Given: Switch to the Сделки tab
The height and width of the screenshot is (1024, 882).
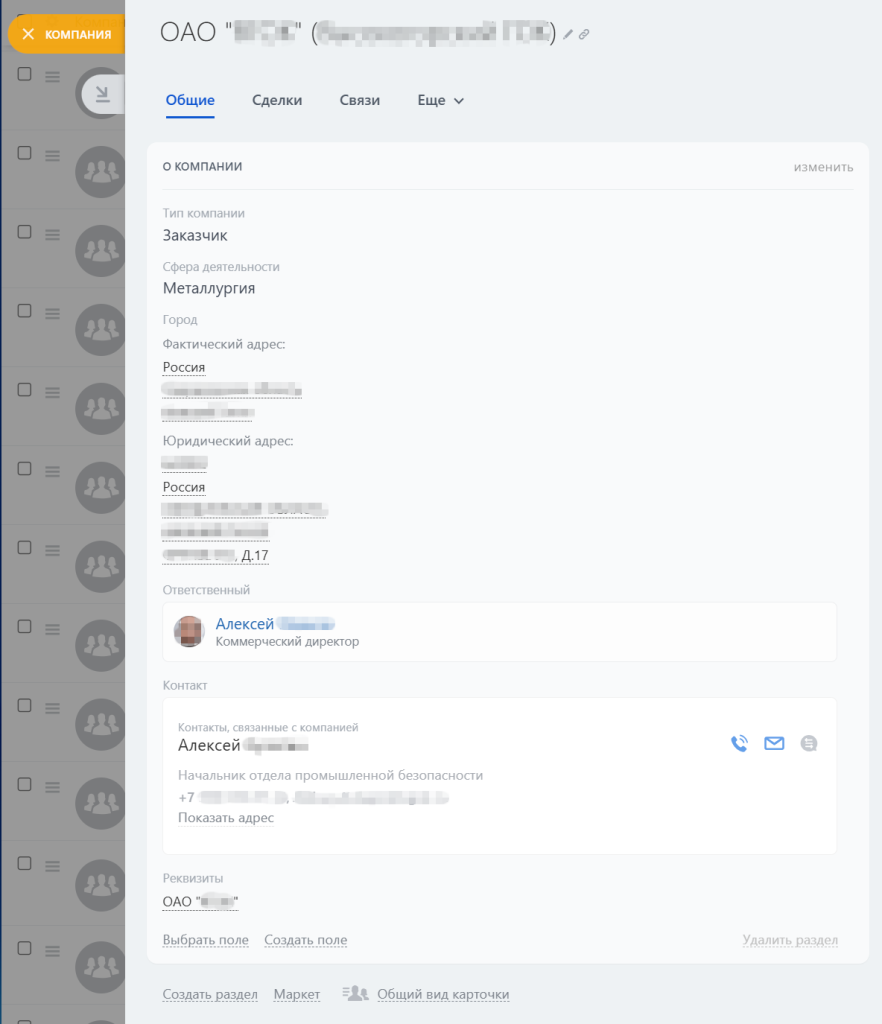Looking at the screenshot, I should point(277,101).
